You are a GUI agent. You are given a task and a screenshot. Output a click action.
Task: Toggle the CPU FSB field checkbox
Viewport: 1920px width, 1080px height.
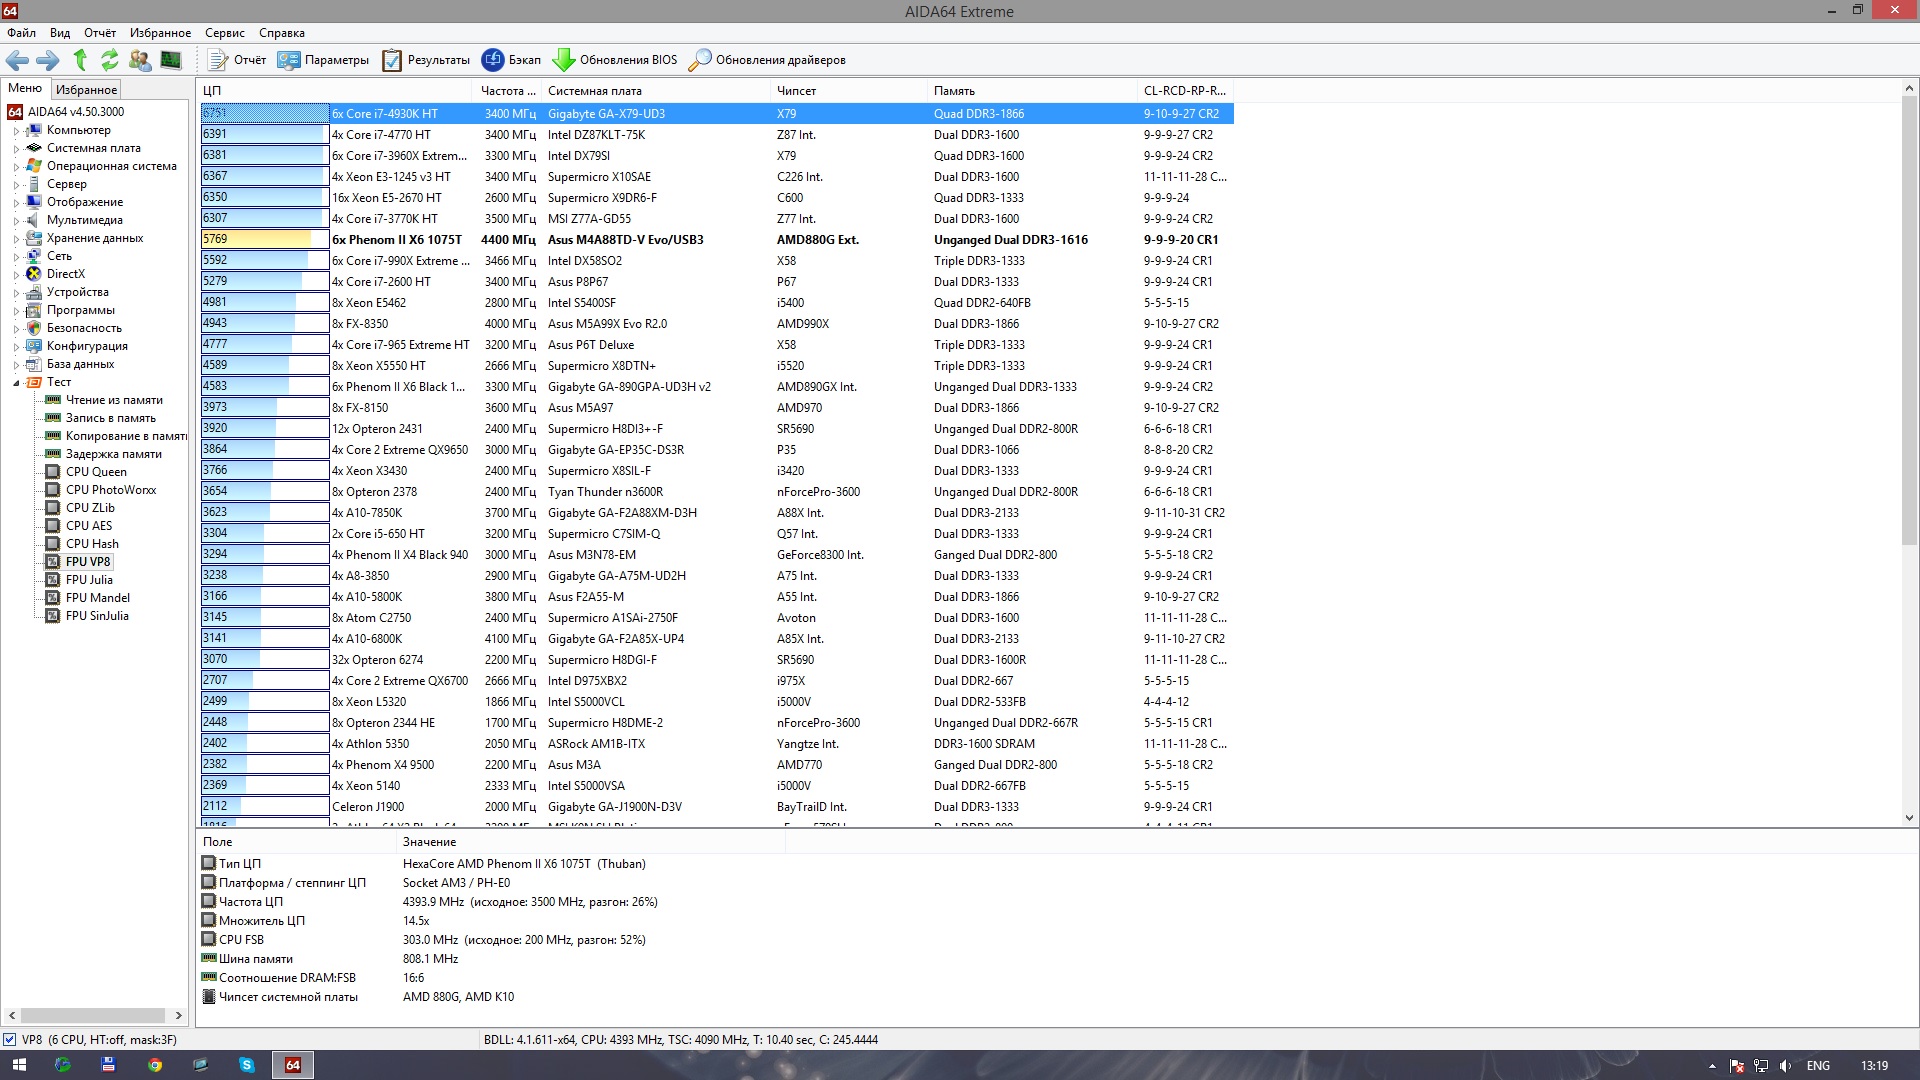pos(209,939)
